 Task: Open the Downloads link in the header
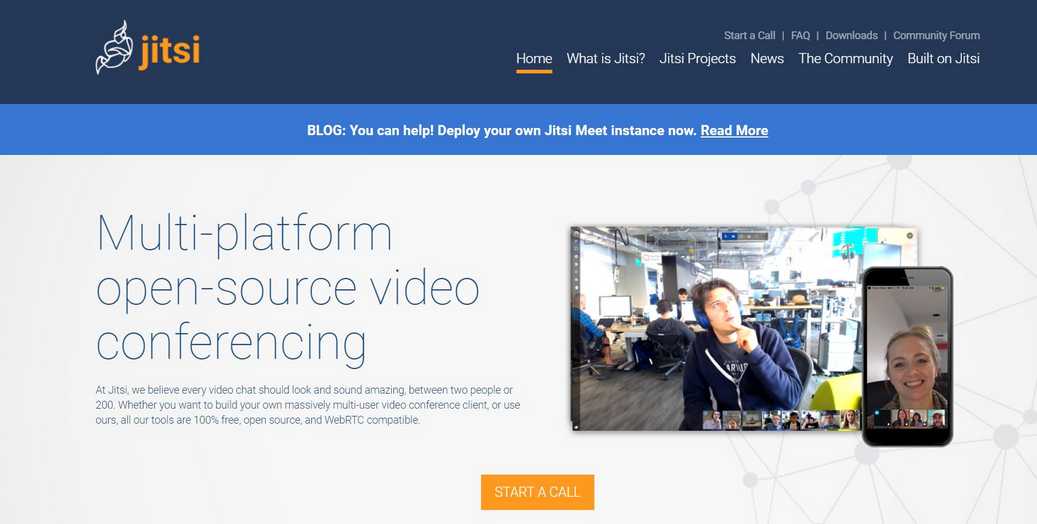[851, 35]
